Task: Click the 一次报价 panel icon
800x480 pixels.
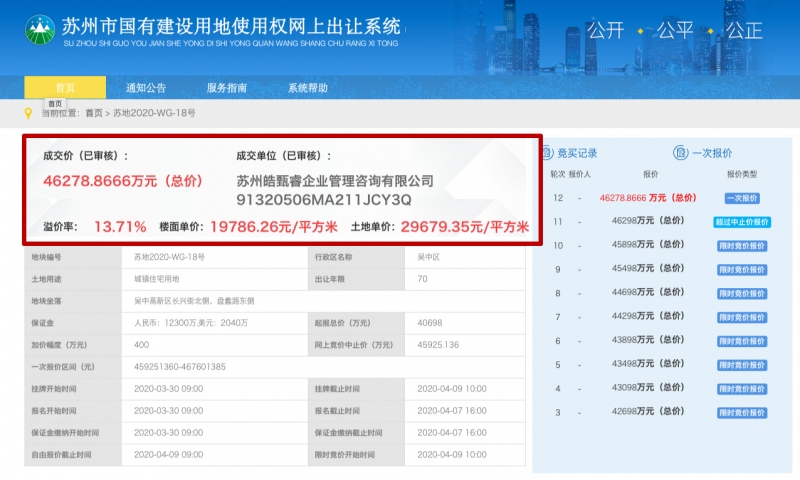Action: [x=680, y=153]
